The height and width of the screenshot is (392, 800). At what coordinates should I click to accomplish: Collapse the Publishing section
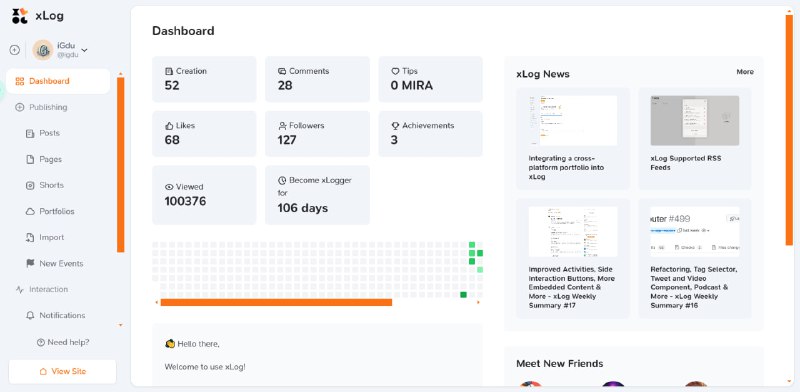[41, 107]
